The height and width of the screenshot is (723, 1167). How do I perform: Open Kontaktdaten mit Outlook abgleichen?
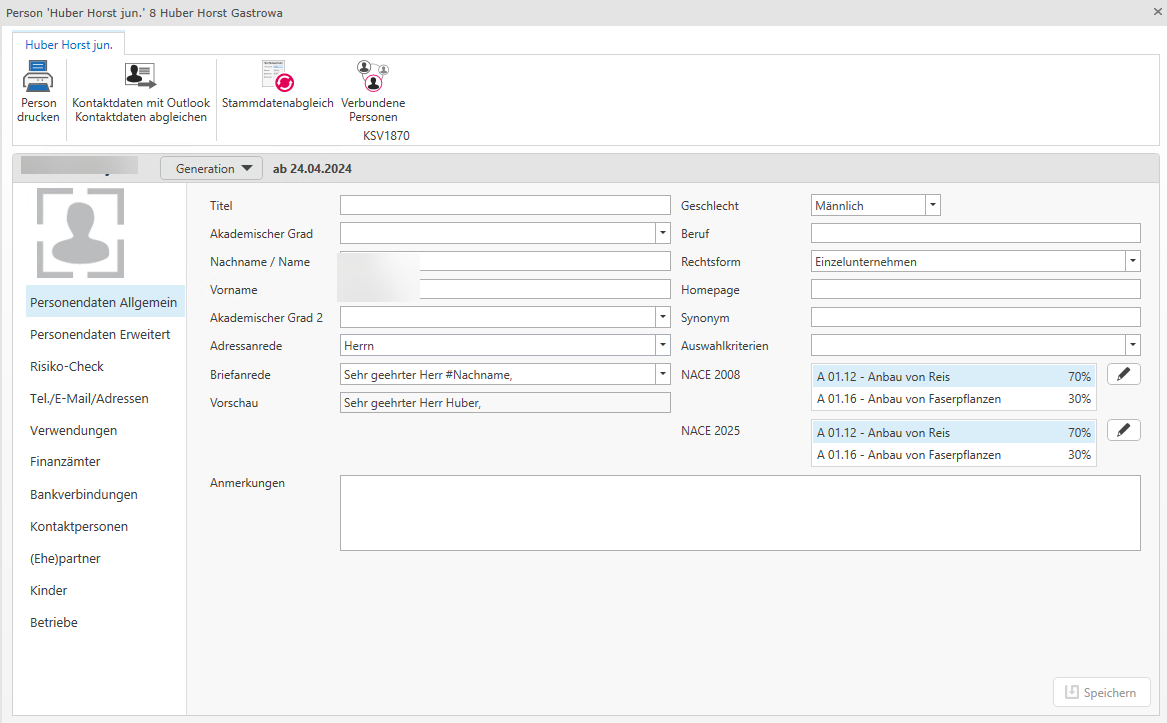[x=141, y=76]
